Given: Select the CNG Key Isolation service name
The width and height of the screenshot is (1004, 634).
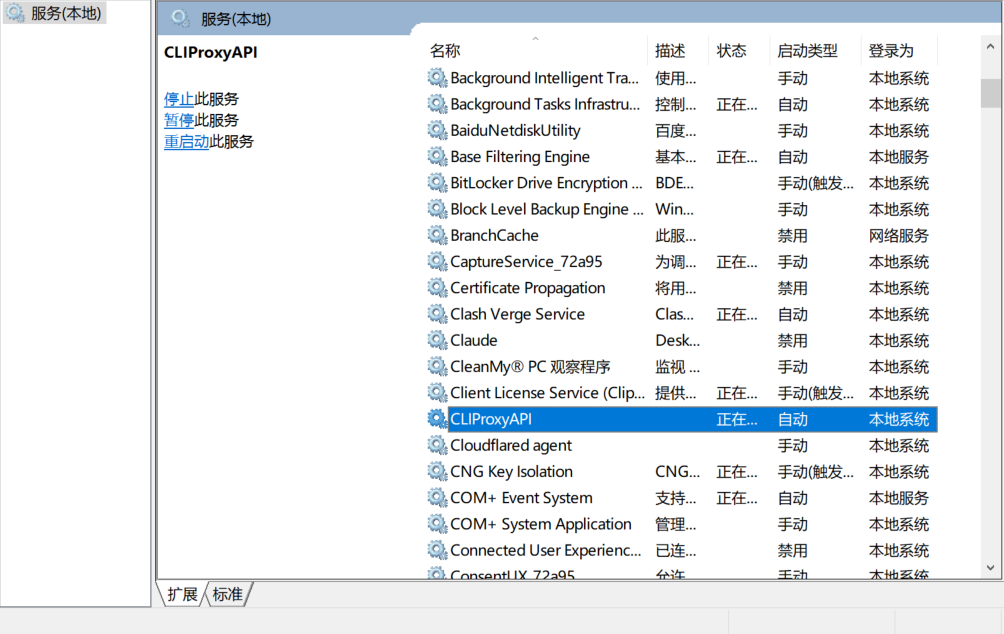Looking at the screenshot, I should tap(512, 472).
